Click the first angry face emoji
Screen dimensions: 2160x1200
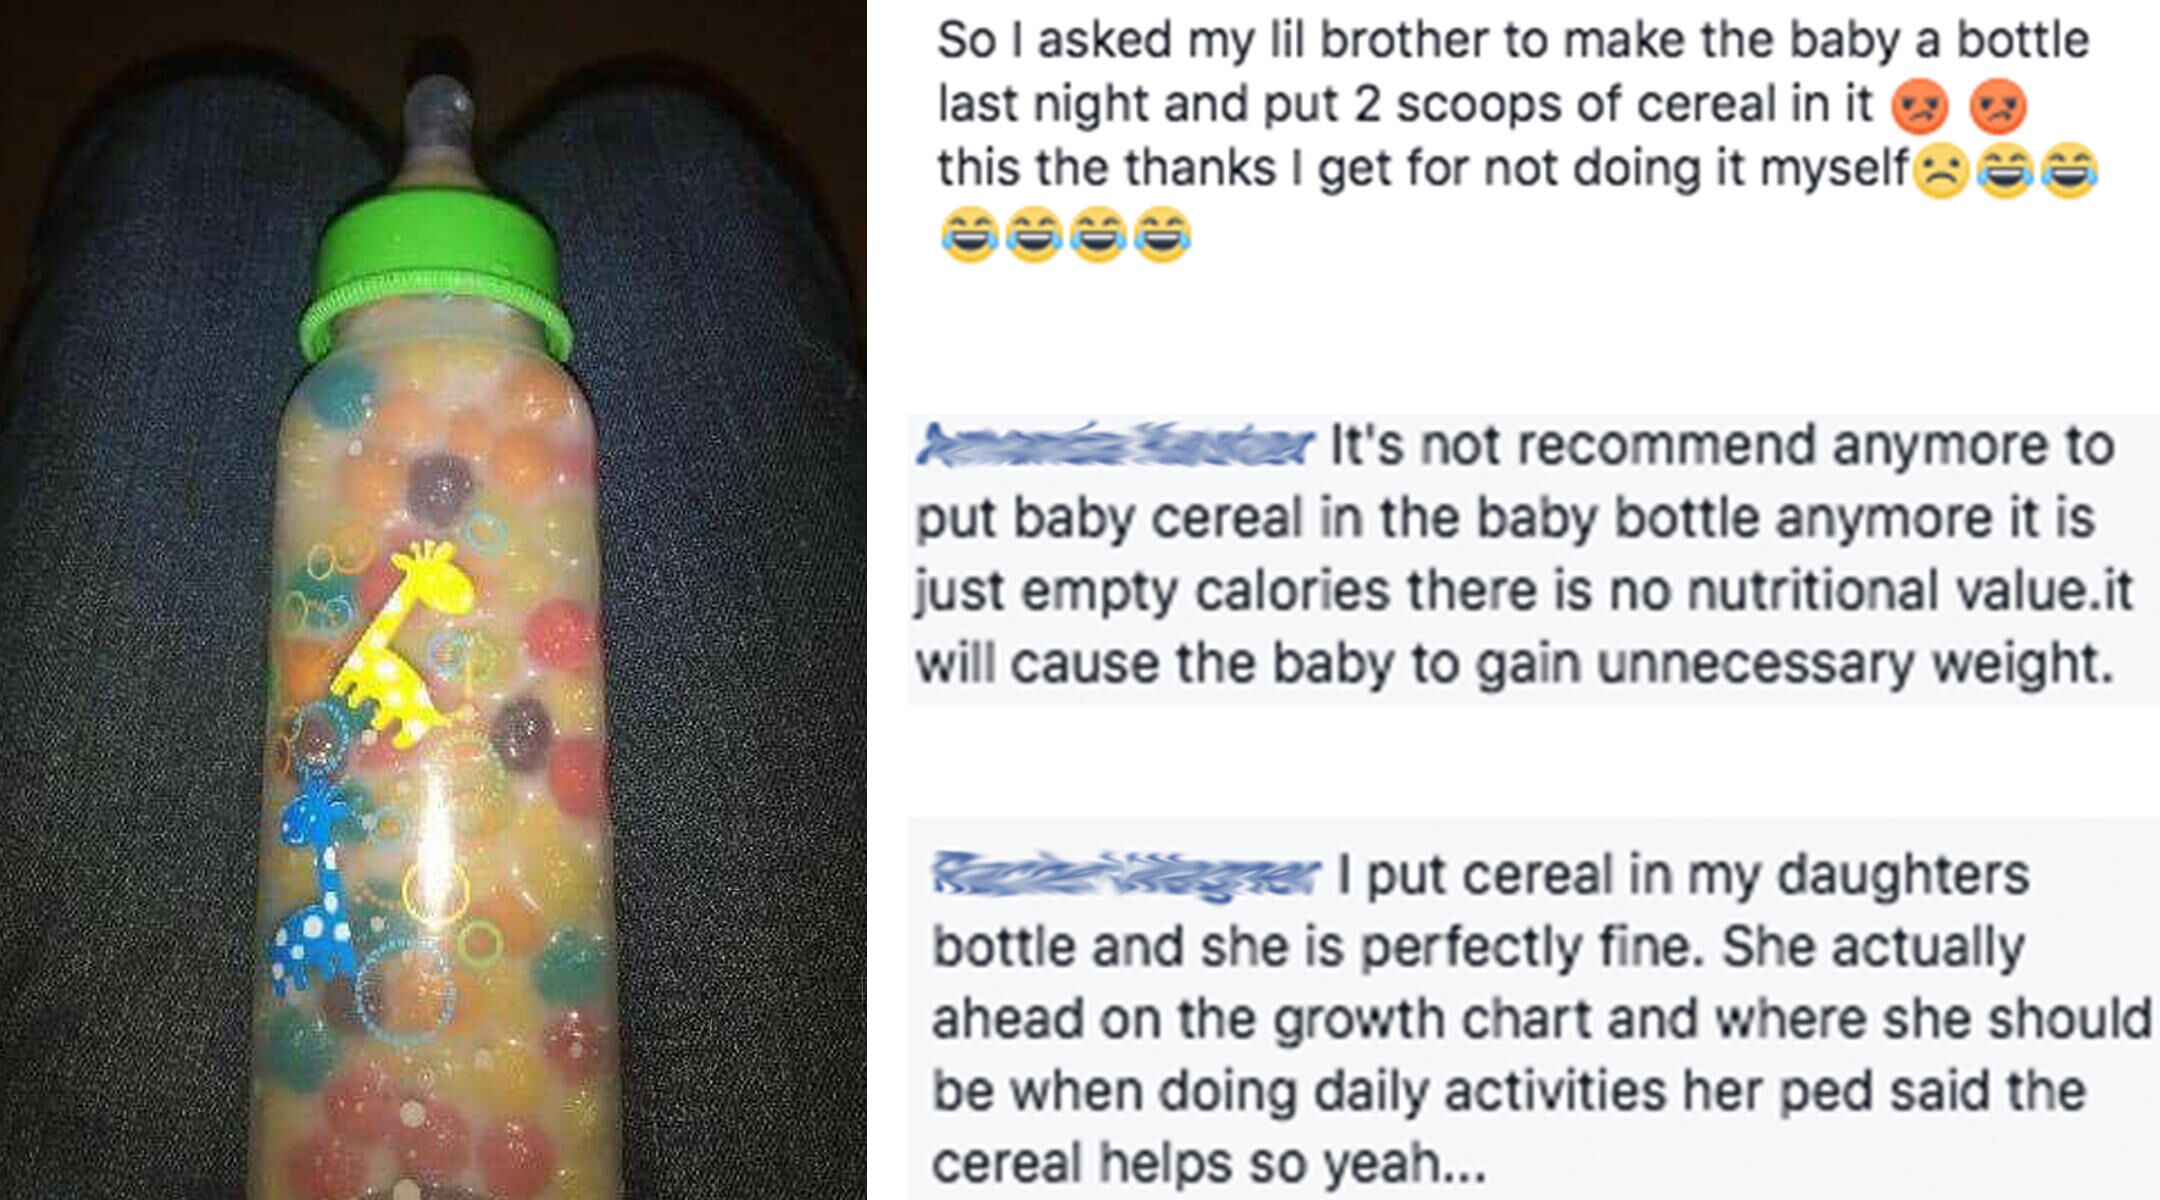pos(1919,106)
